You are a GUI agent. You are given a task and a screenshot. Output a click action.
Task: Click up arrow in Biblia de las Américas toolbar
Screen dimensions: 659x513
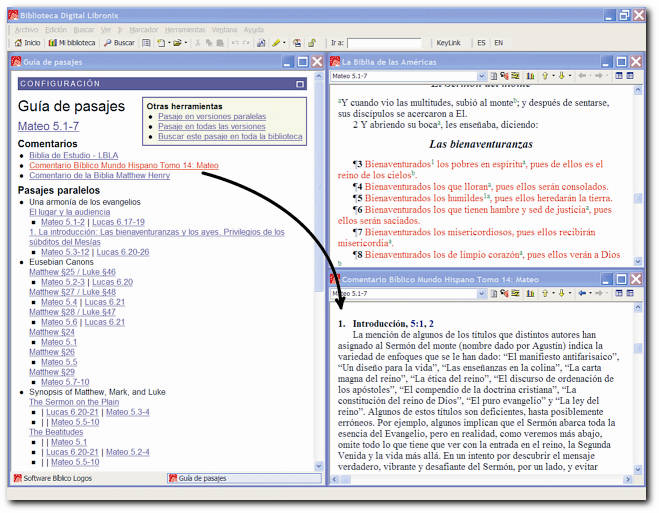[546, 76]
